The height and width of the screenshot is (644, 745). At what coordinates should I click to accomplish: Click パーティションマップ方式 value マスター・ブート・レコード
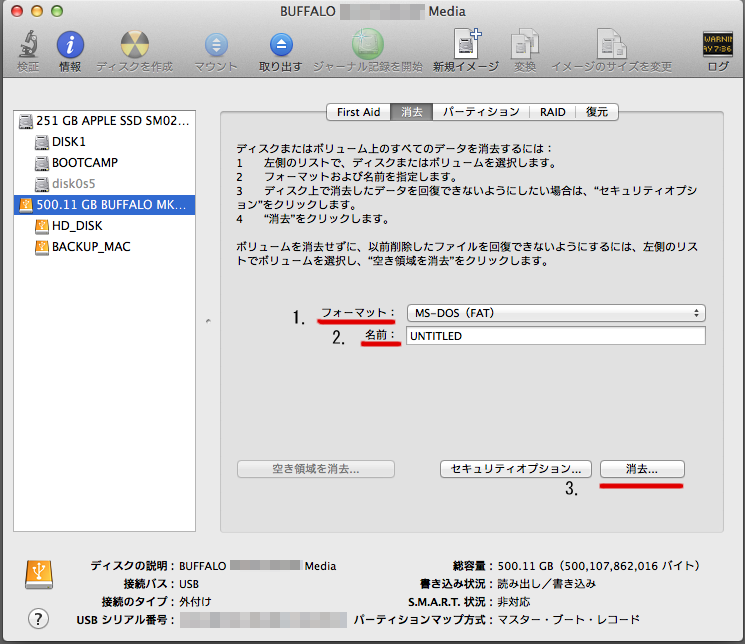point(568,620)
